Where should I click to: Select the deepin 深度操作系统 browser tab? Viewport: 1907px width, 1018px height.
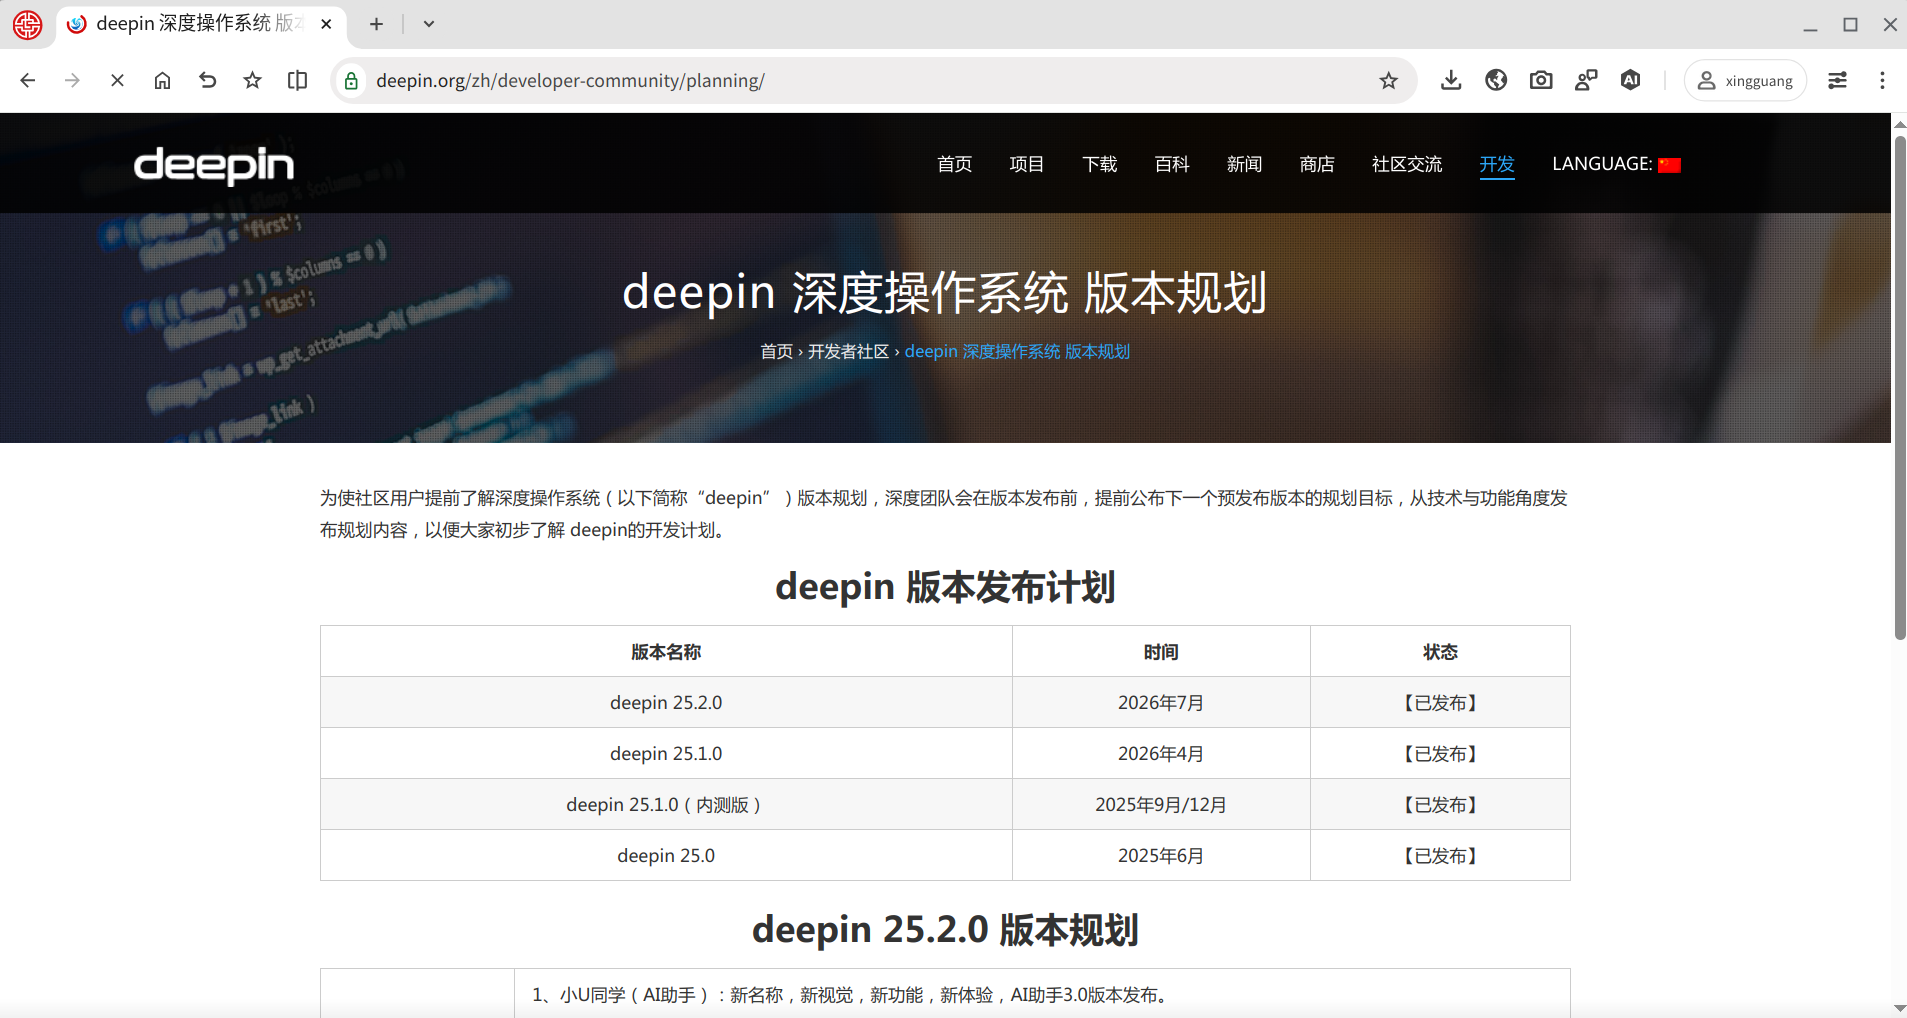tap(201, 24)
